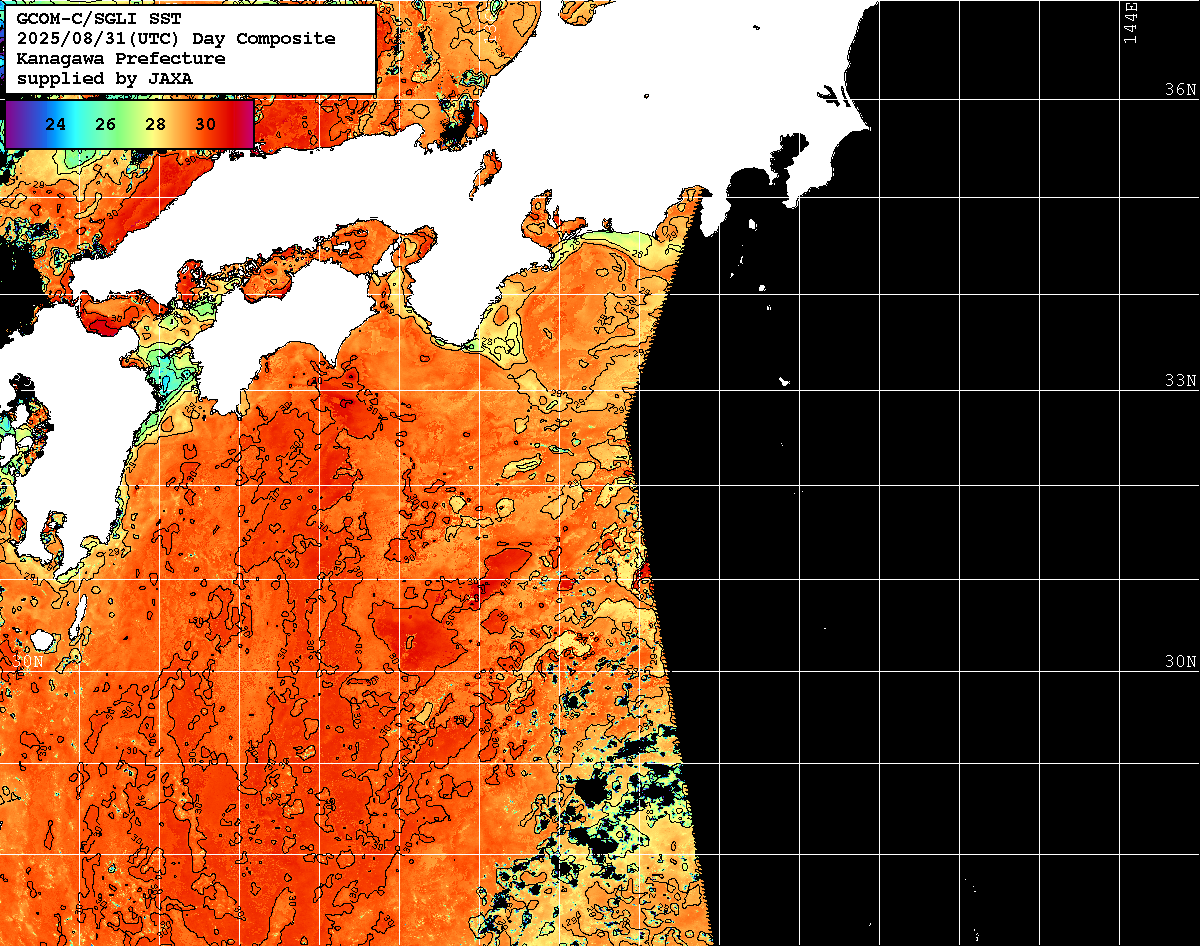
Task: Click the '30' value on color scale
Action: [206, 124]
